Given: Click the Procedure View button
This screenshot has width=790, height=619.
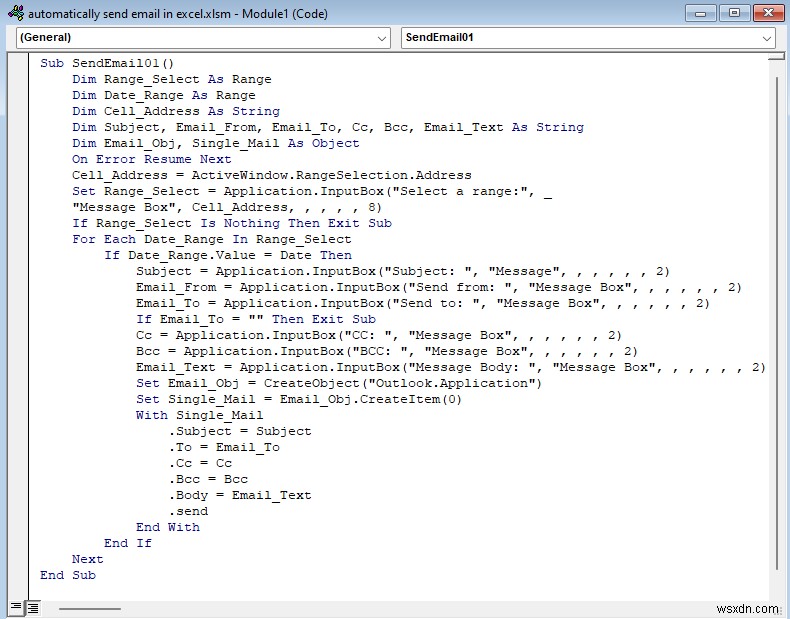Looking at the screenshot, I should [17, 607].
